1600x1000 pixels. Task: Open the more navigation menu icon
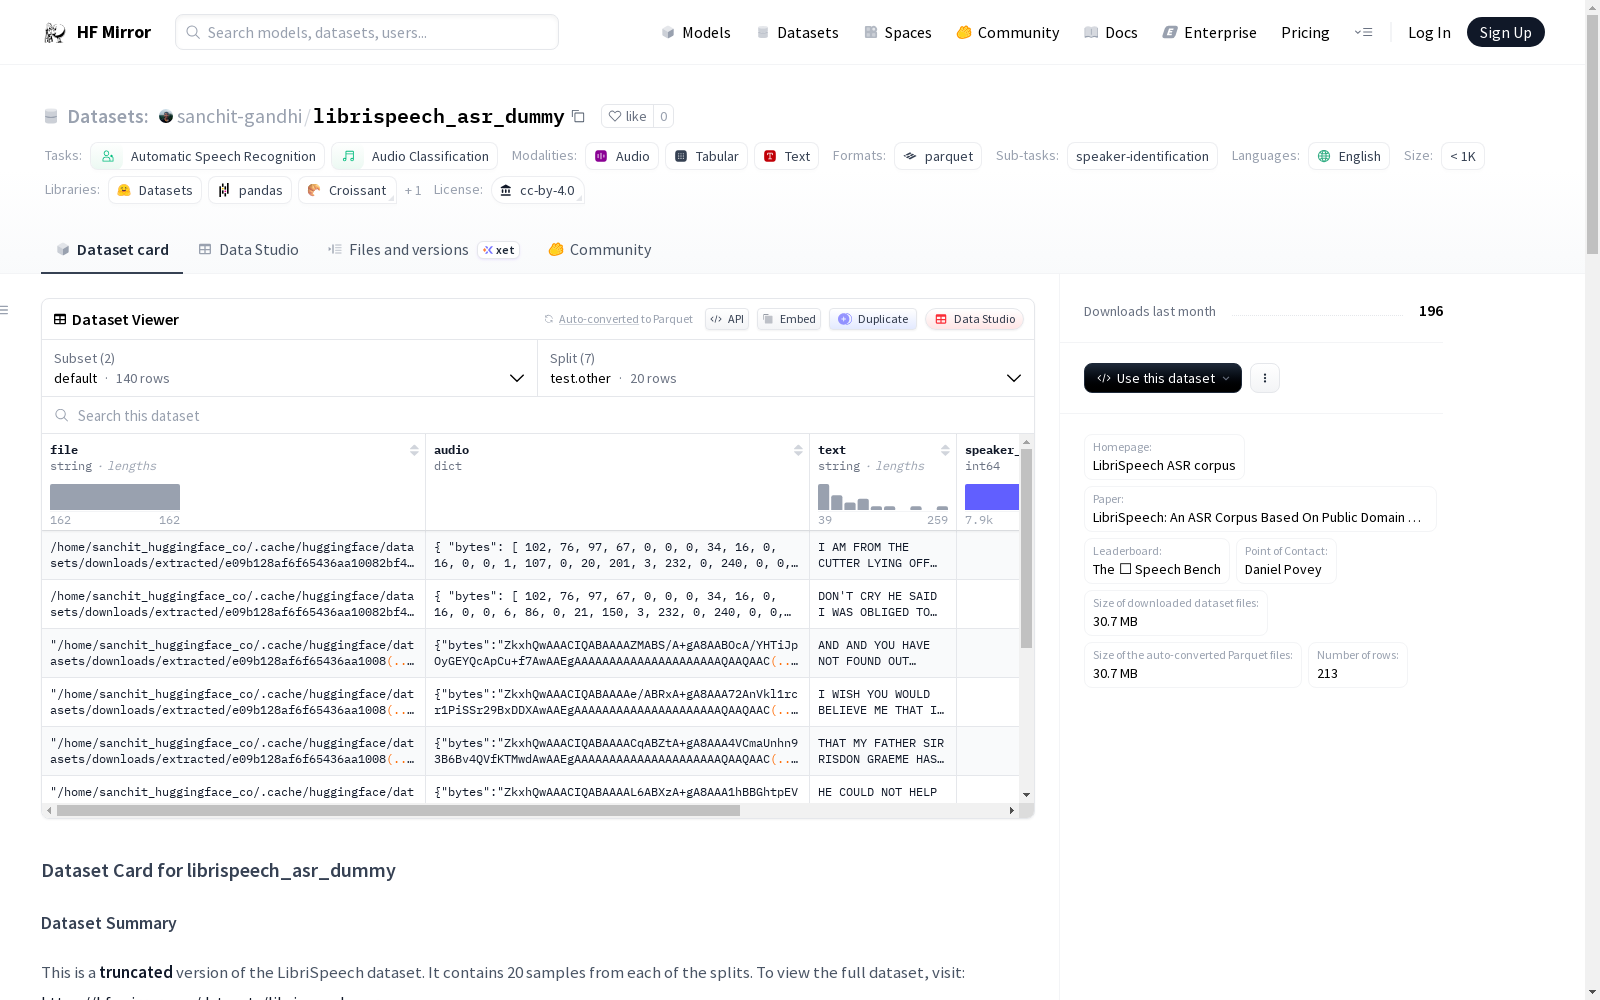pos(1363,32)
